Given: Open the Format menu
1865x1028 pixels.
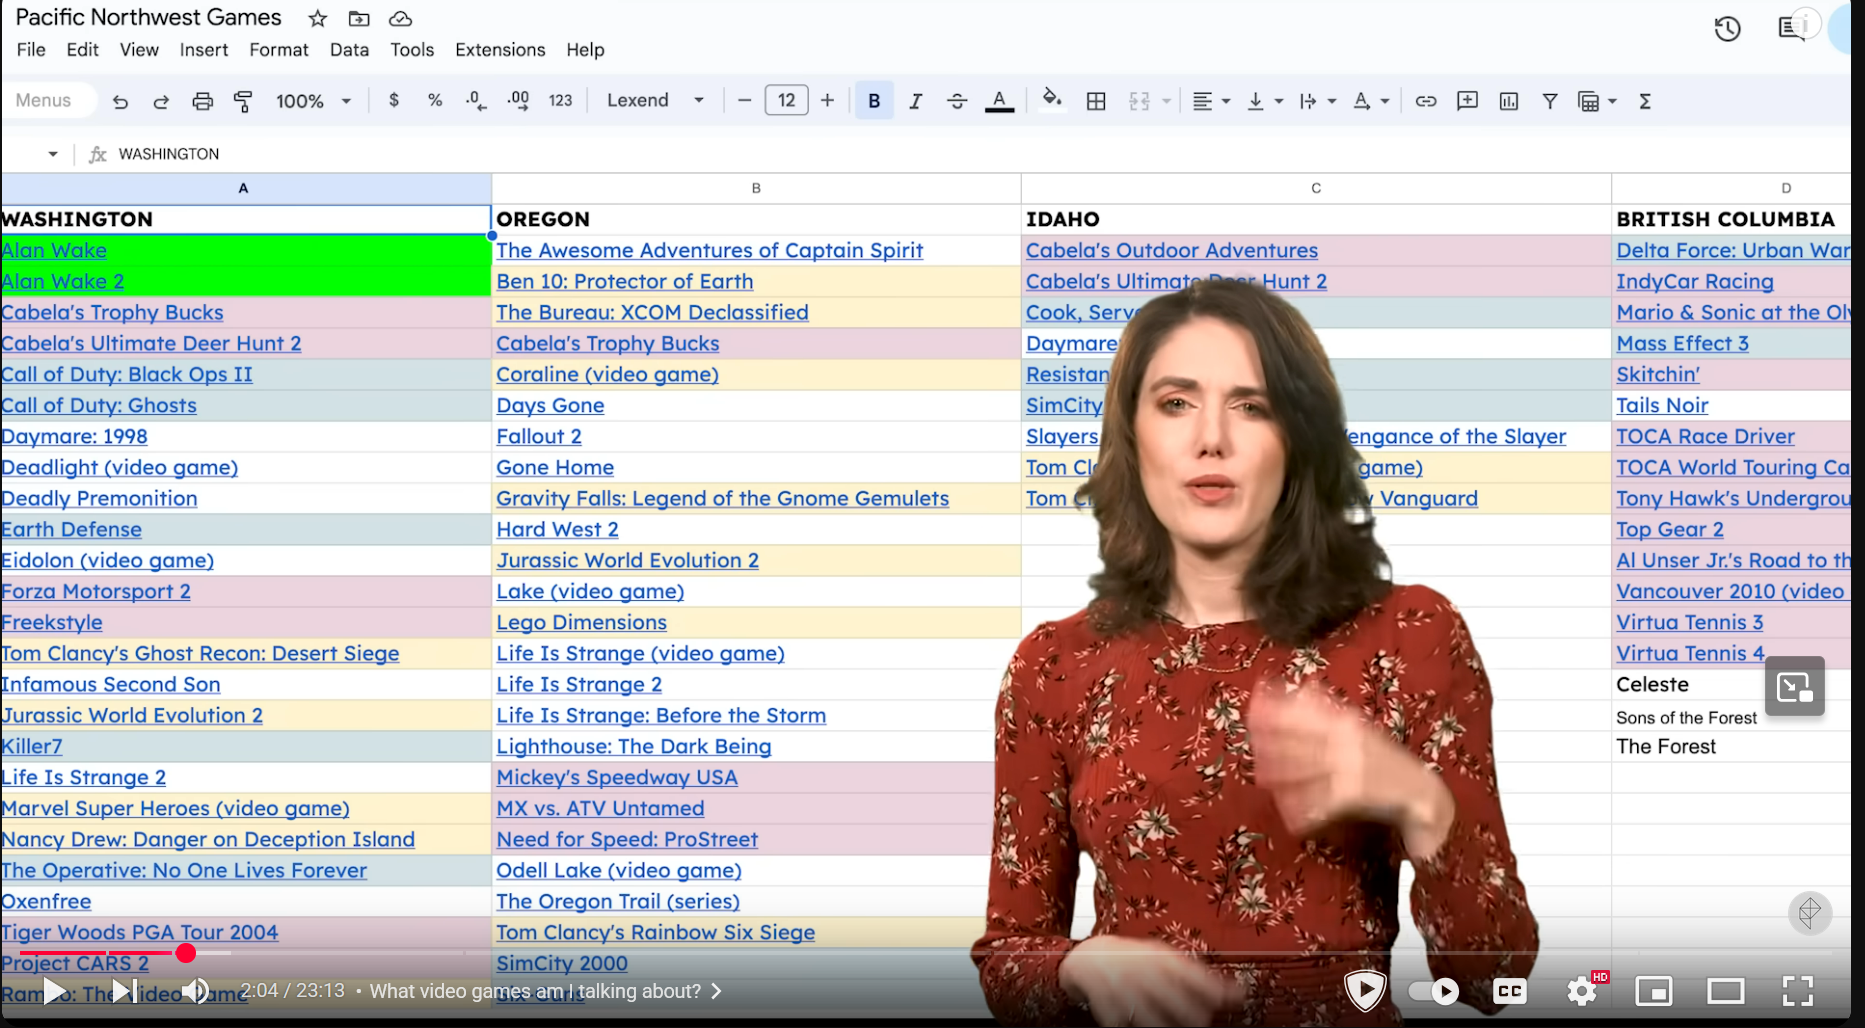Looking at the screenshot, I should [279, 50].
